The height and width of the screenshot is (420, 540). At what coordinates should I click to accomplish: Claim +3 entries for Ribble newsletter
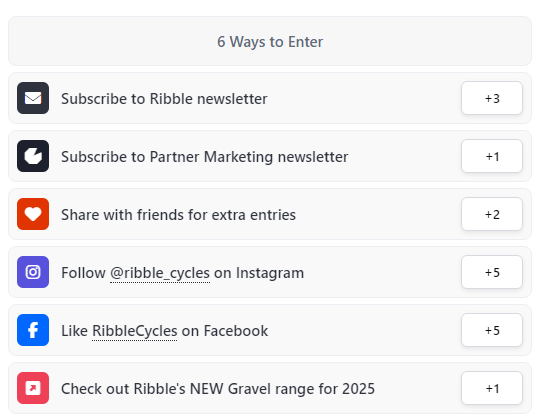coord(492,98)
